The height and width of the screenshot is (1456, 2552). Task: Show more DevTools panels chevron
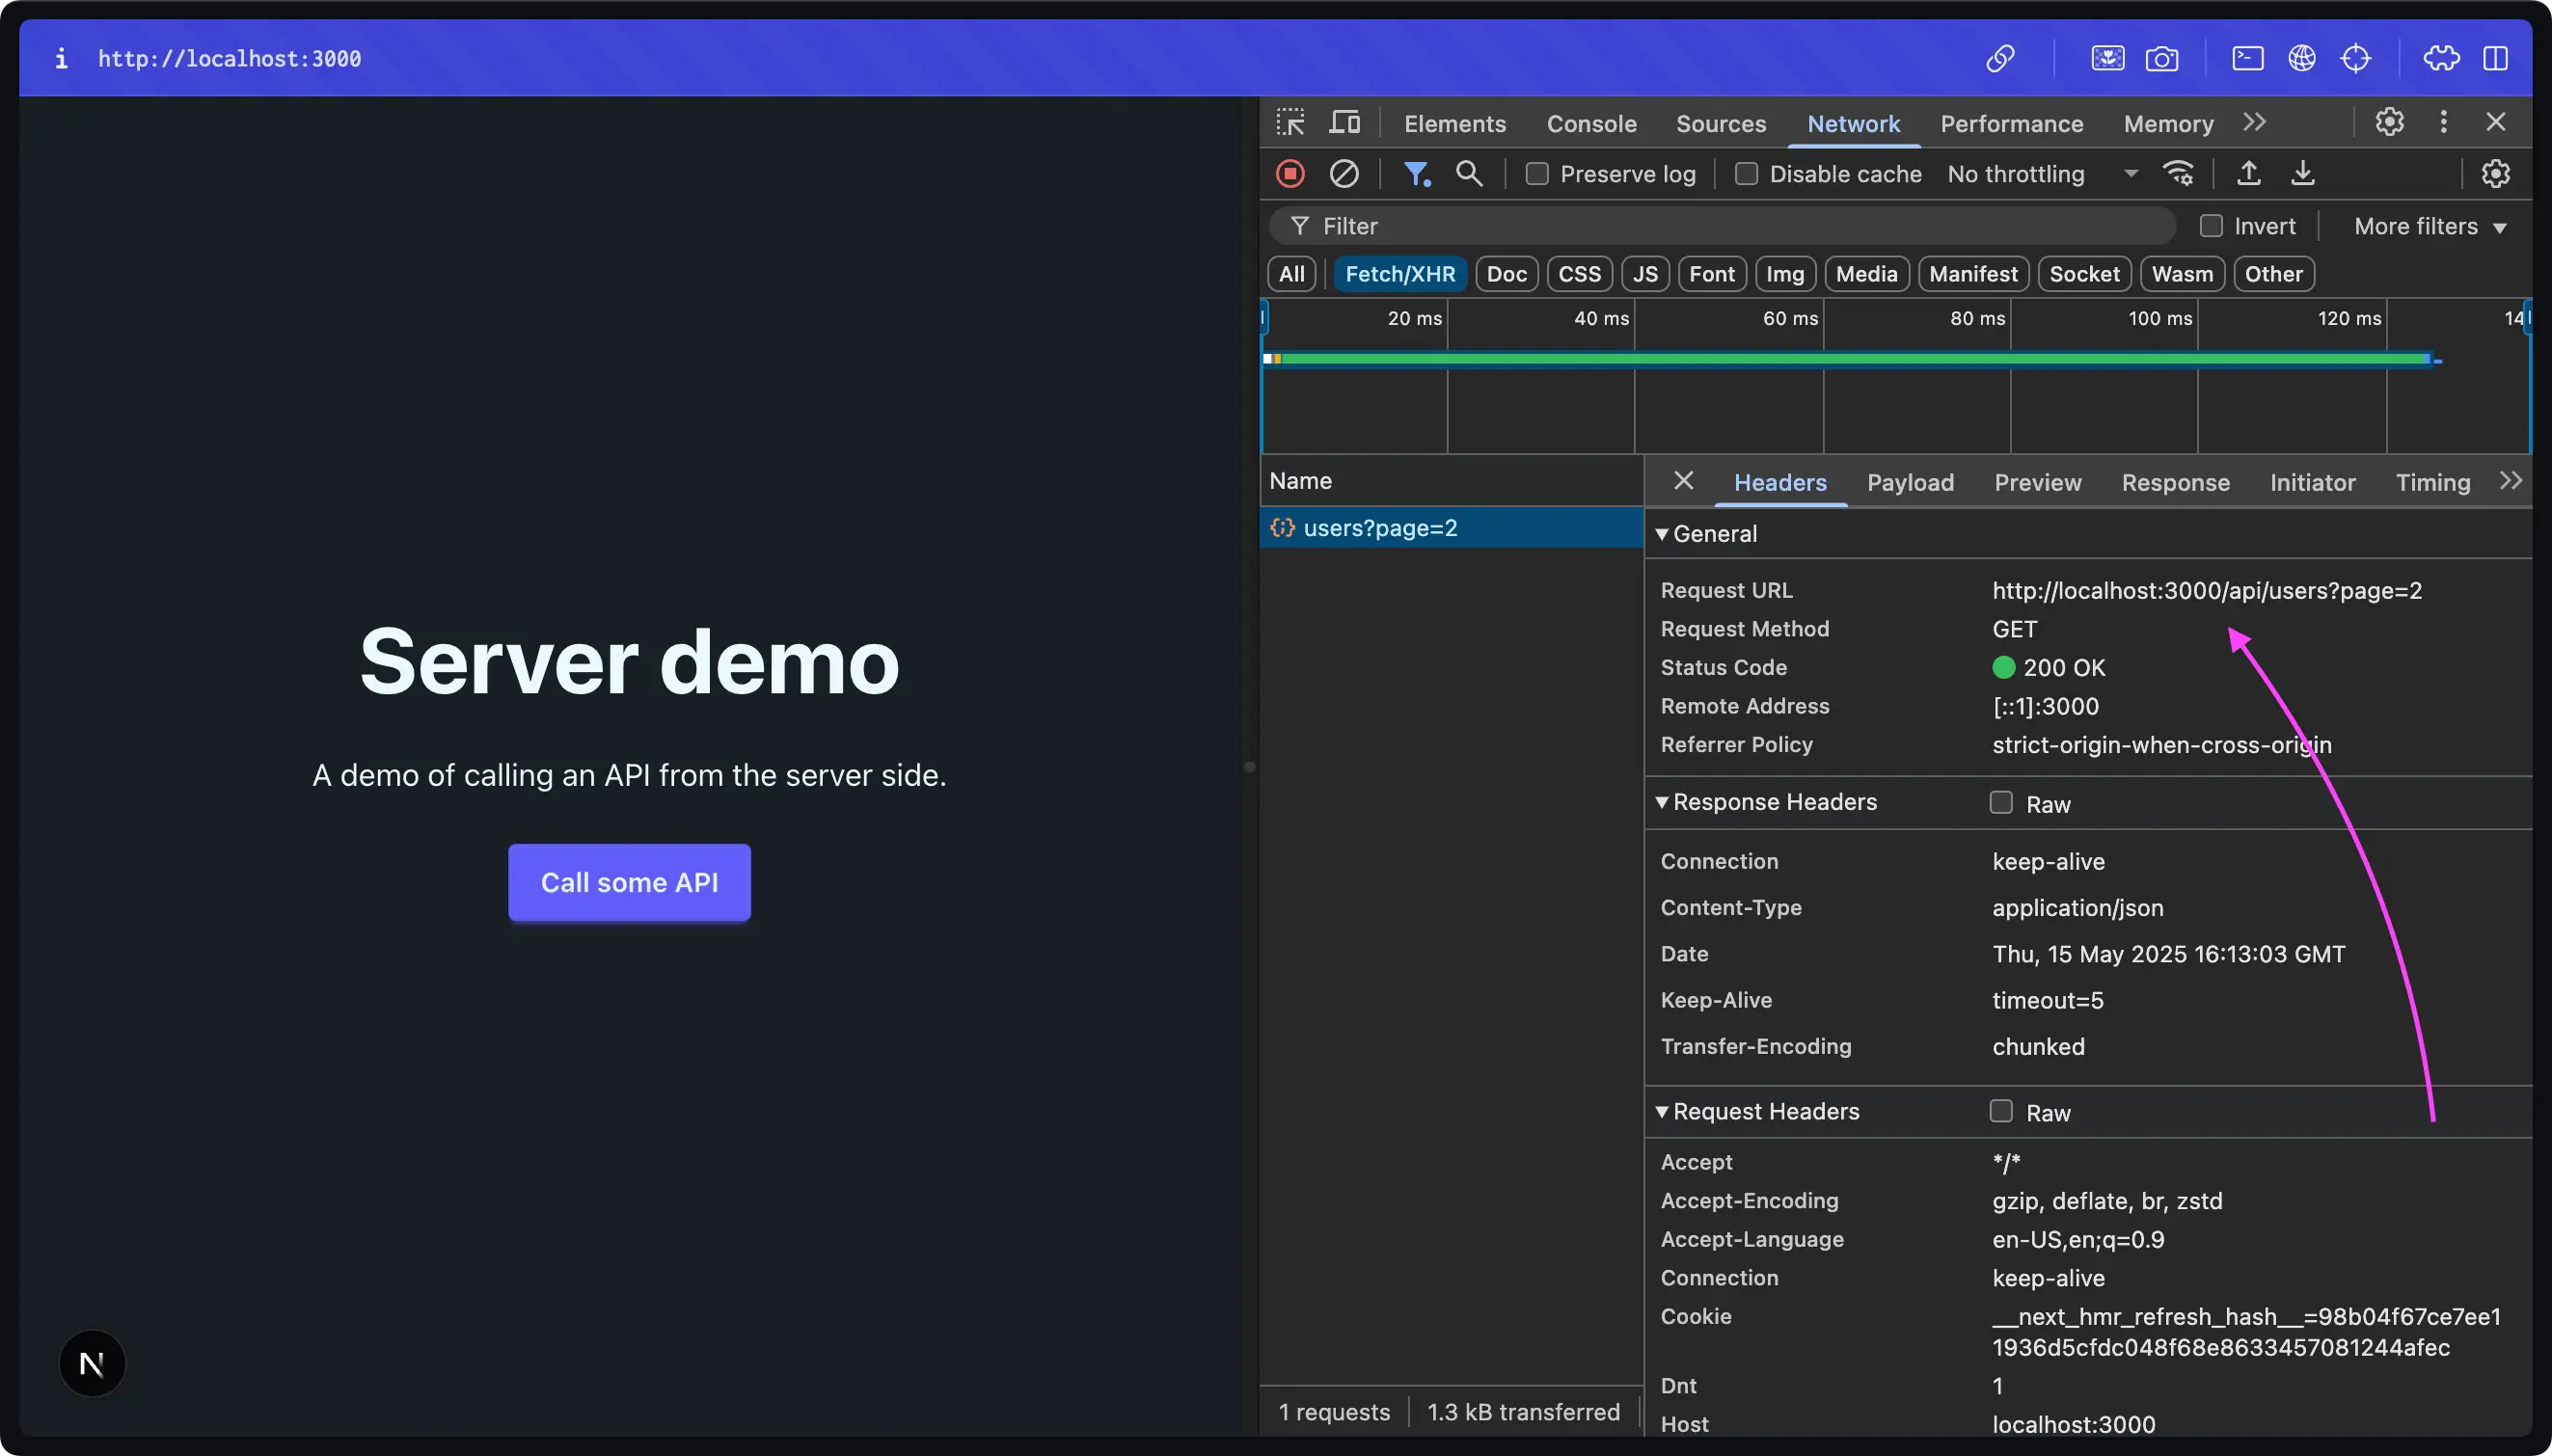point(2254,122)
